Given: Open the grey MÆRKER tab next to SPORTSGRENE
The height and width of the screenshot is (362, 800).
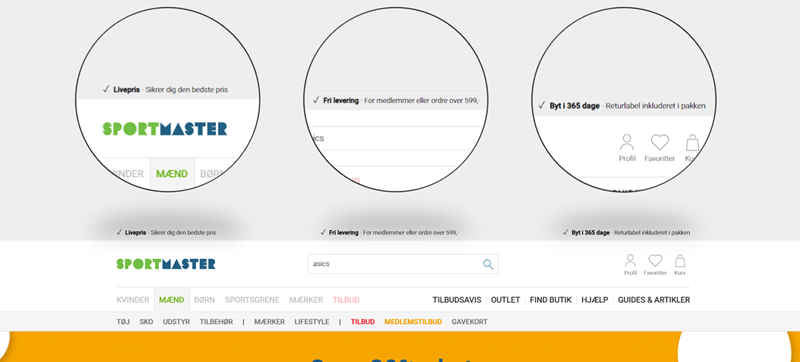Looking at the screenshot, I should click(306, 300).
